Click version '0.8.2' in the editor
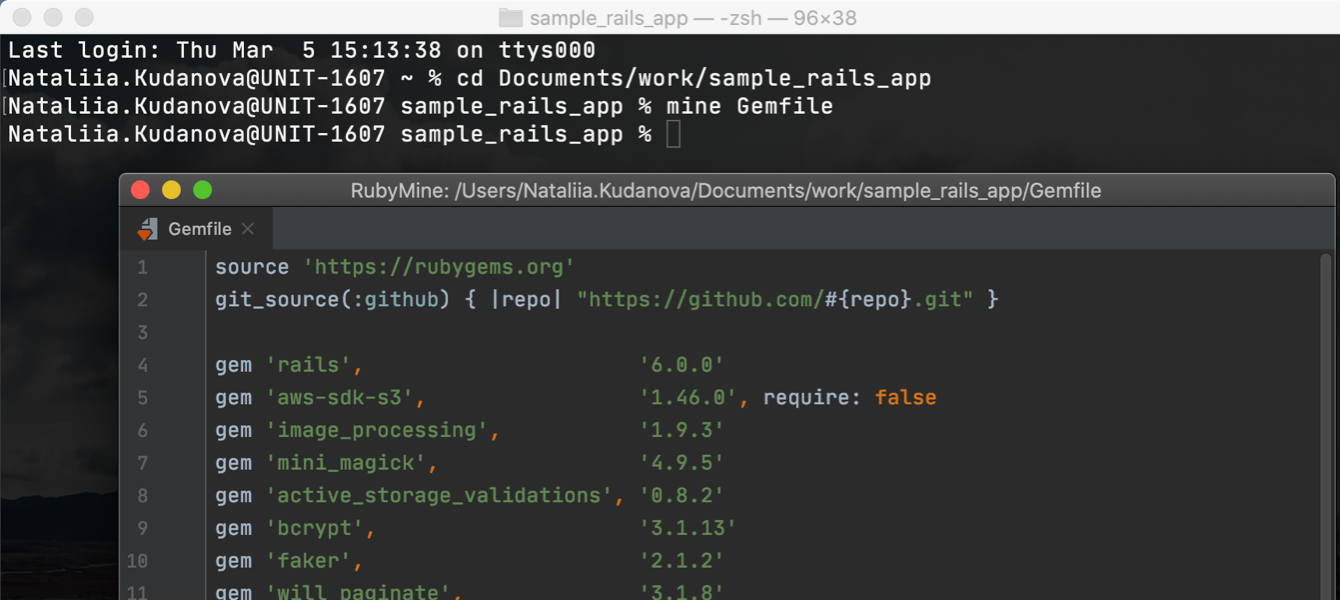 (682, 496)
